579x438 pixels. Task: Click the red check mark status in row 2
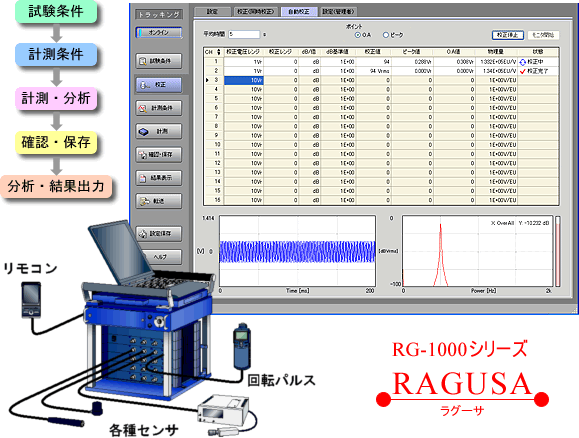(x=523, y=71)
